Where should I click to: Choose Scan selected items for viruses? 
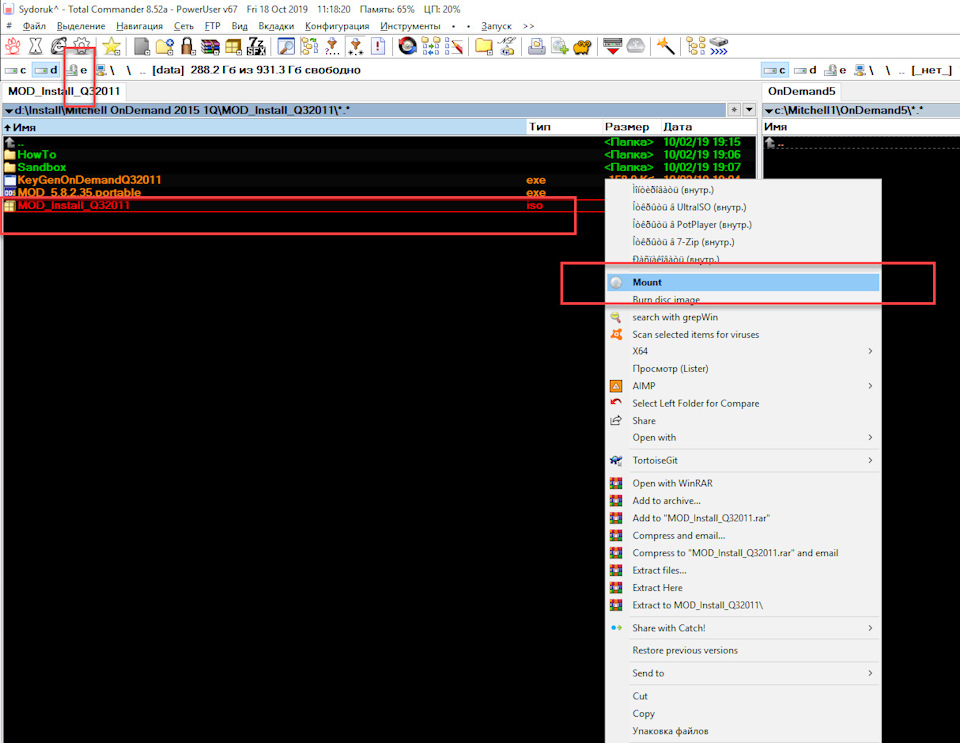coord(743,334)
